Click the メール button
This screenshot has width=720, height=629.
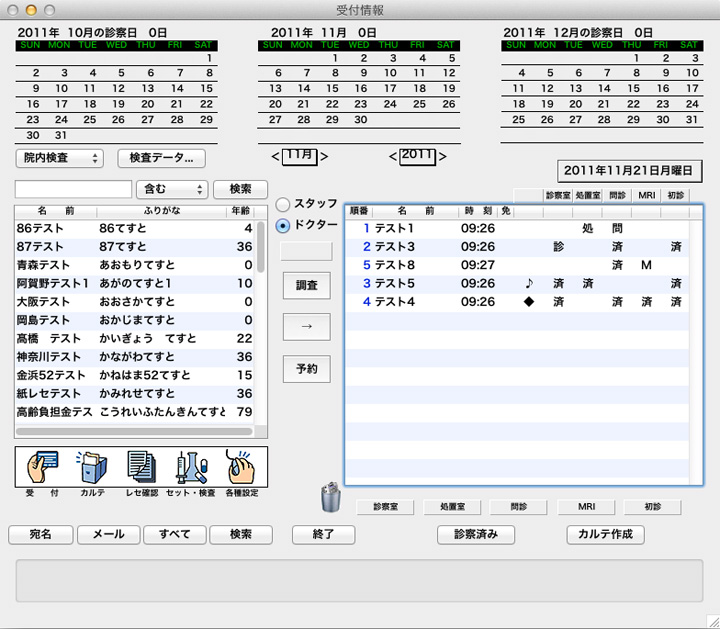(x=109, y=535)
